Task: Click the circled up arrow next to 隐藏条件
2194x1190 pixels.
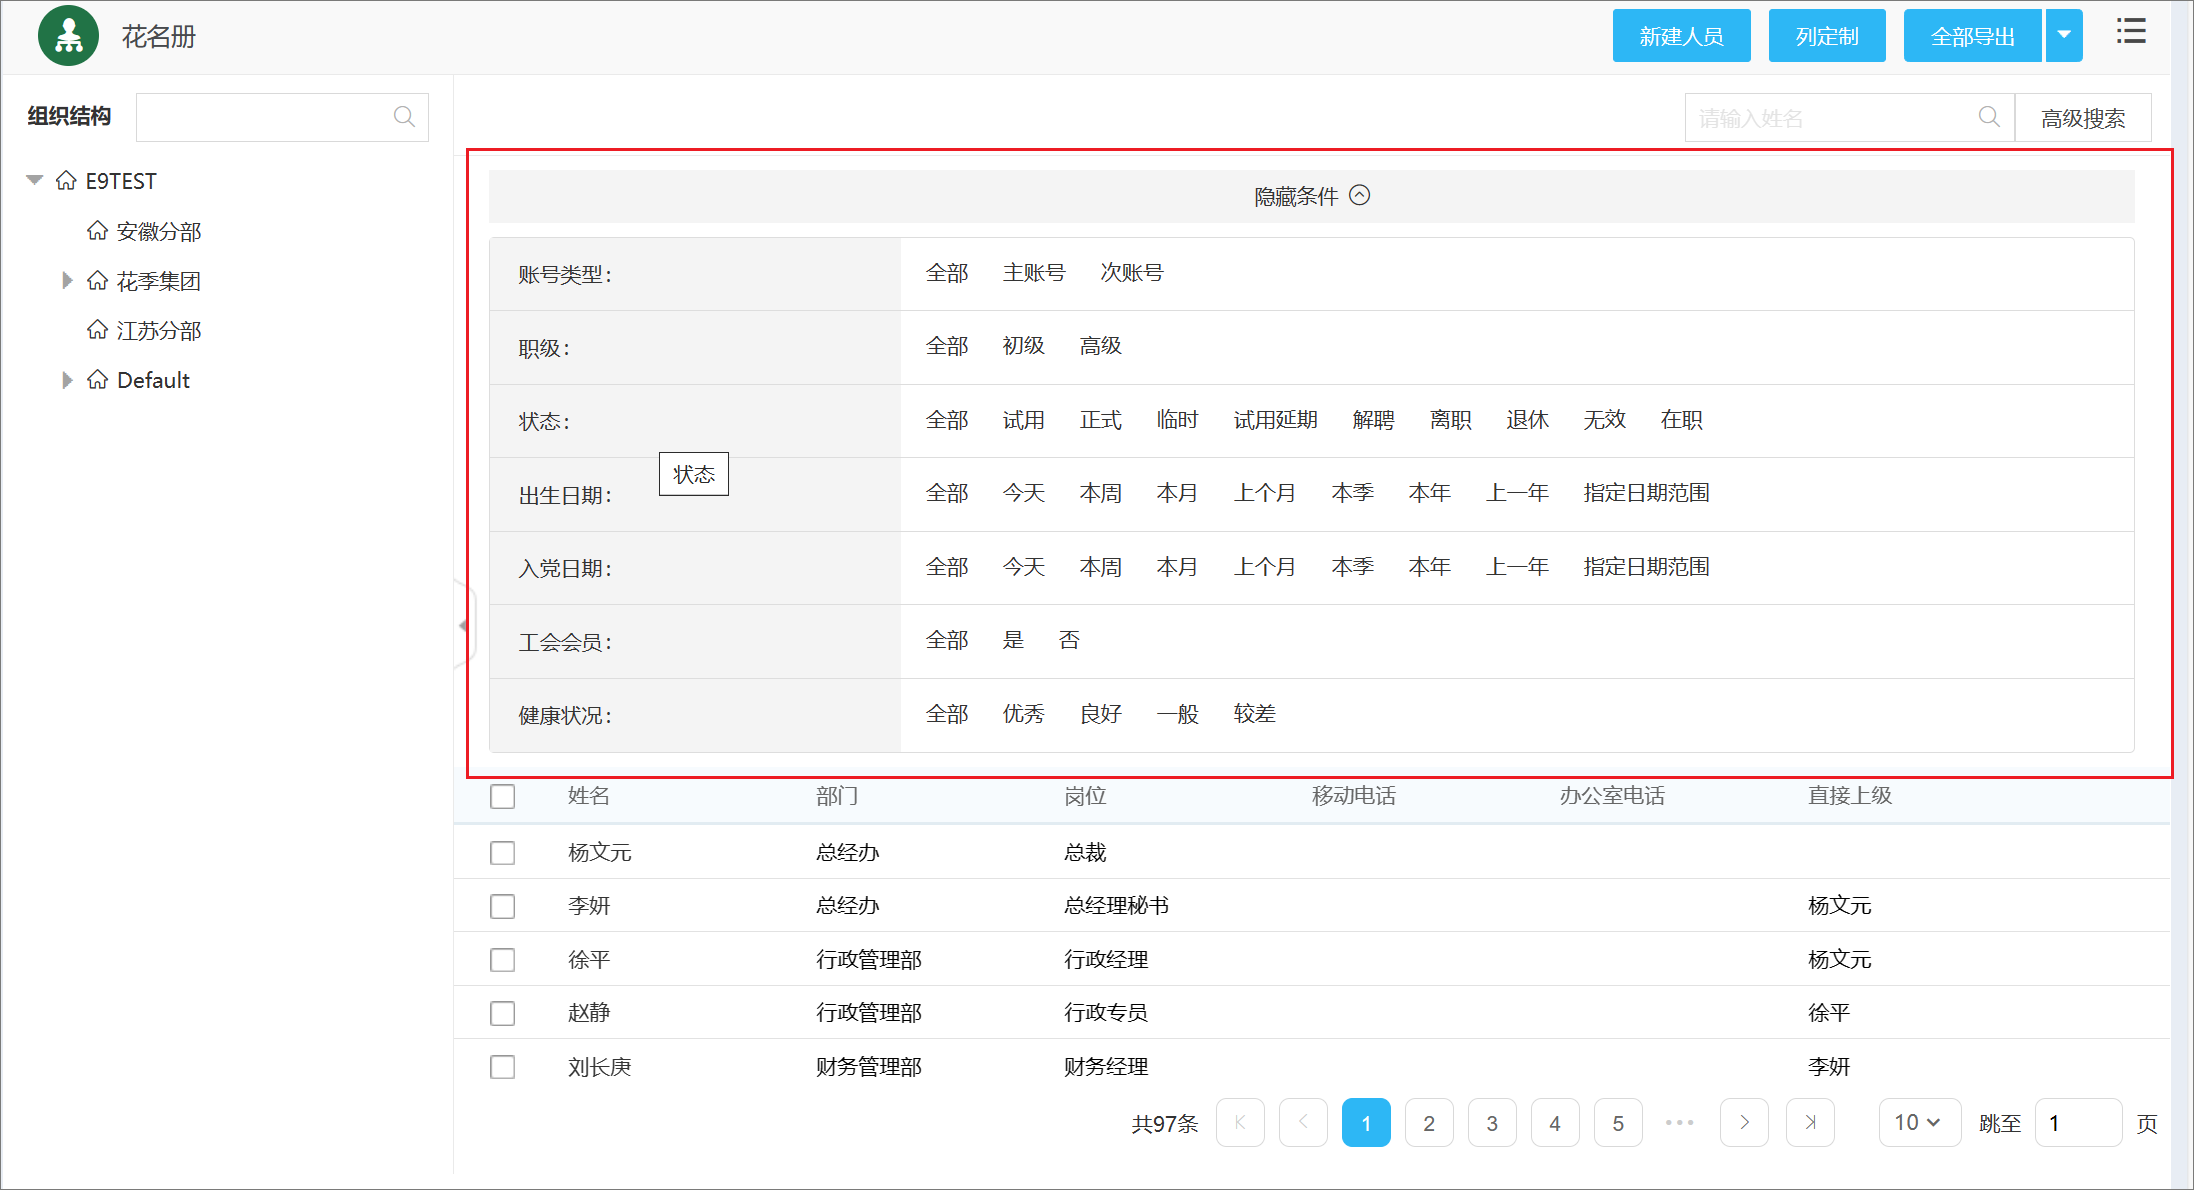Action: coord(1359,196)
